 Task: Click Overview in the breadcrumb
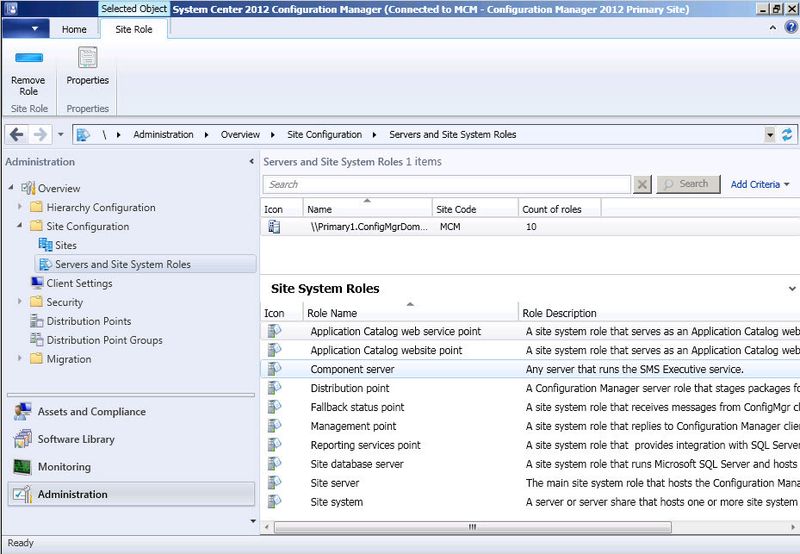pyautogui.click(x=240, y=135)
